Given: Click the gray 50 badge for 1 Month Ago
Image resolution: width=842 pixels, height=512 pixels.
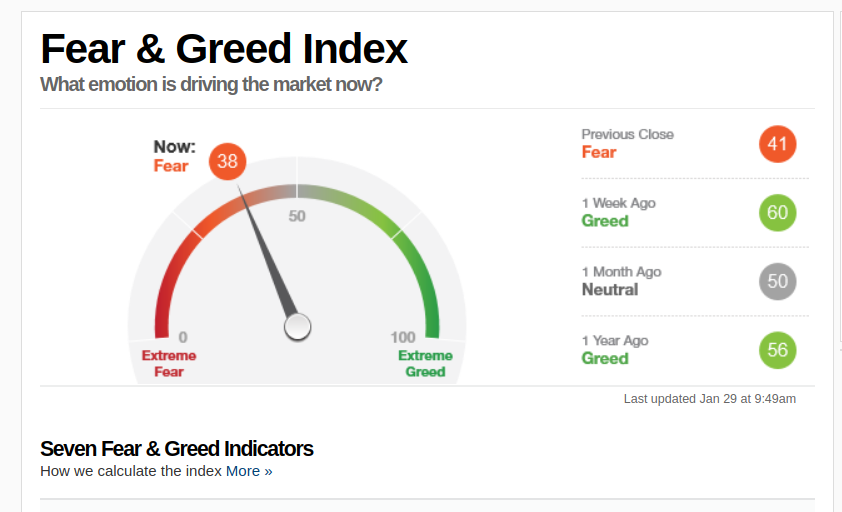Looking at the screenshot, I should (778, 282).
